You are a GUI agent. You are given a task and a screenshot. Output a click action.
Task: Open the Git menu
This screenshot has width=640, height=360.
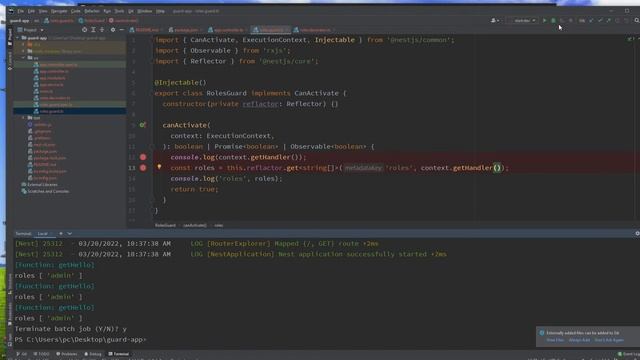pyautogui.click(x=131, y=11)
